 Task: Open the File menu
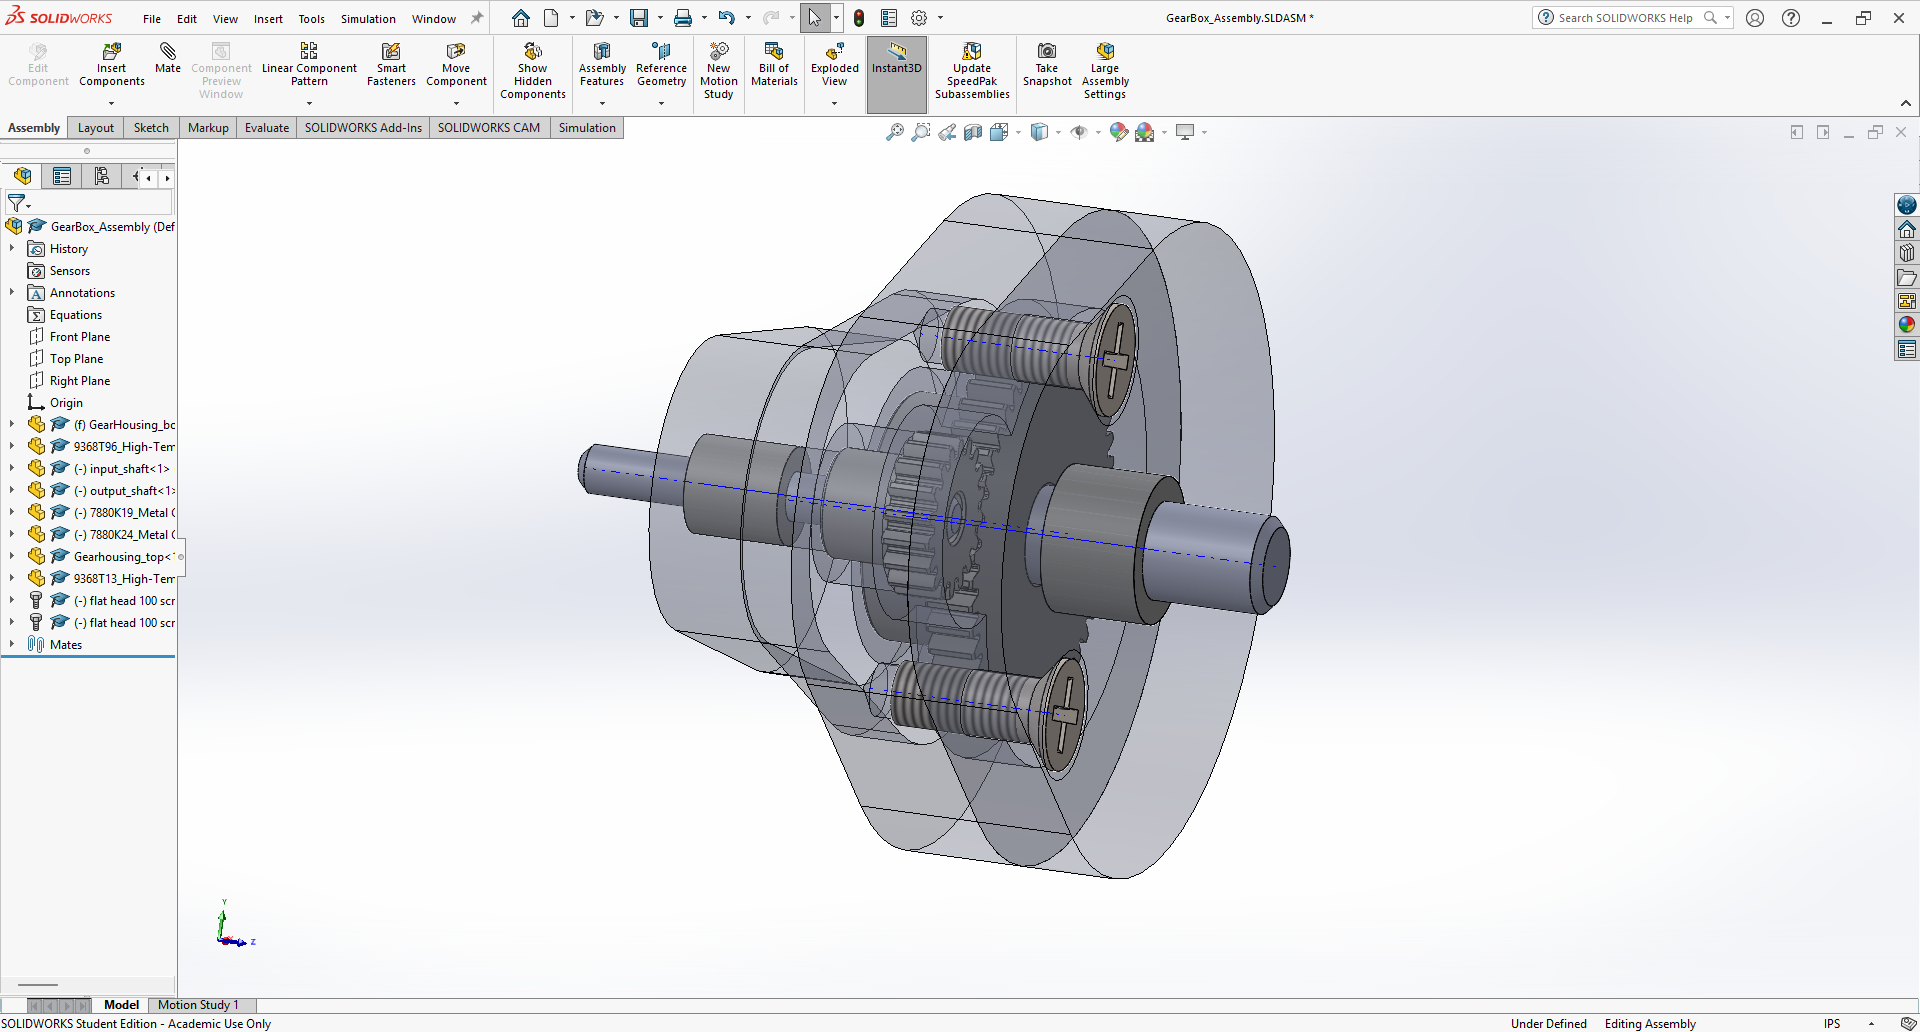152,19
